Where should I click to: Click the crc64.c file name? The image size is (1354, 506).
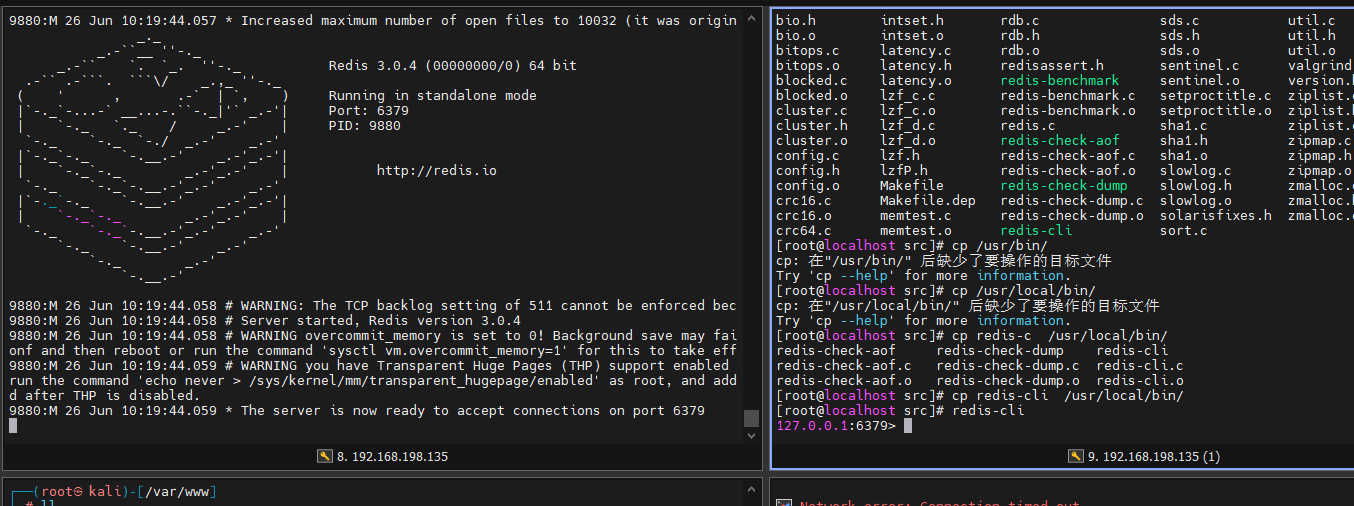coord(804,231)
